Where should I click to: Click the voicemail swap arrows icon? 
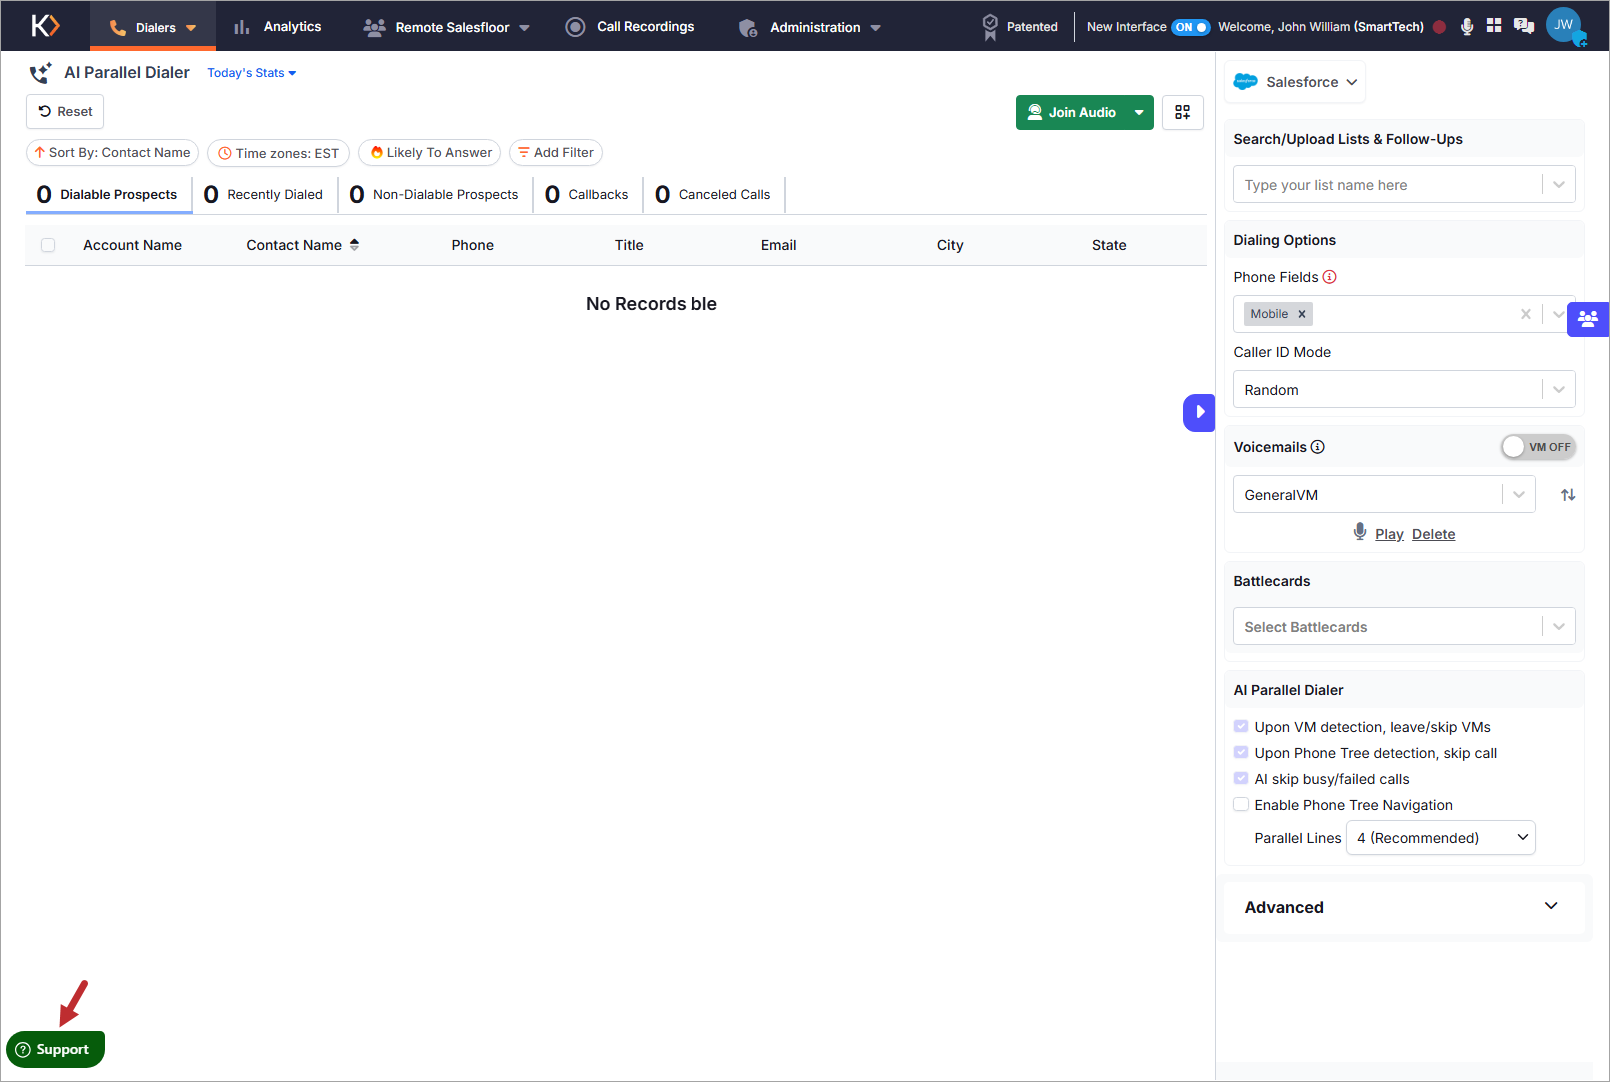[1568, 495]
